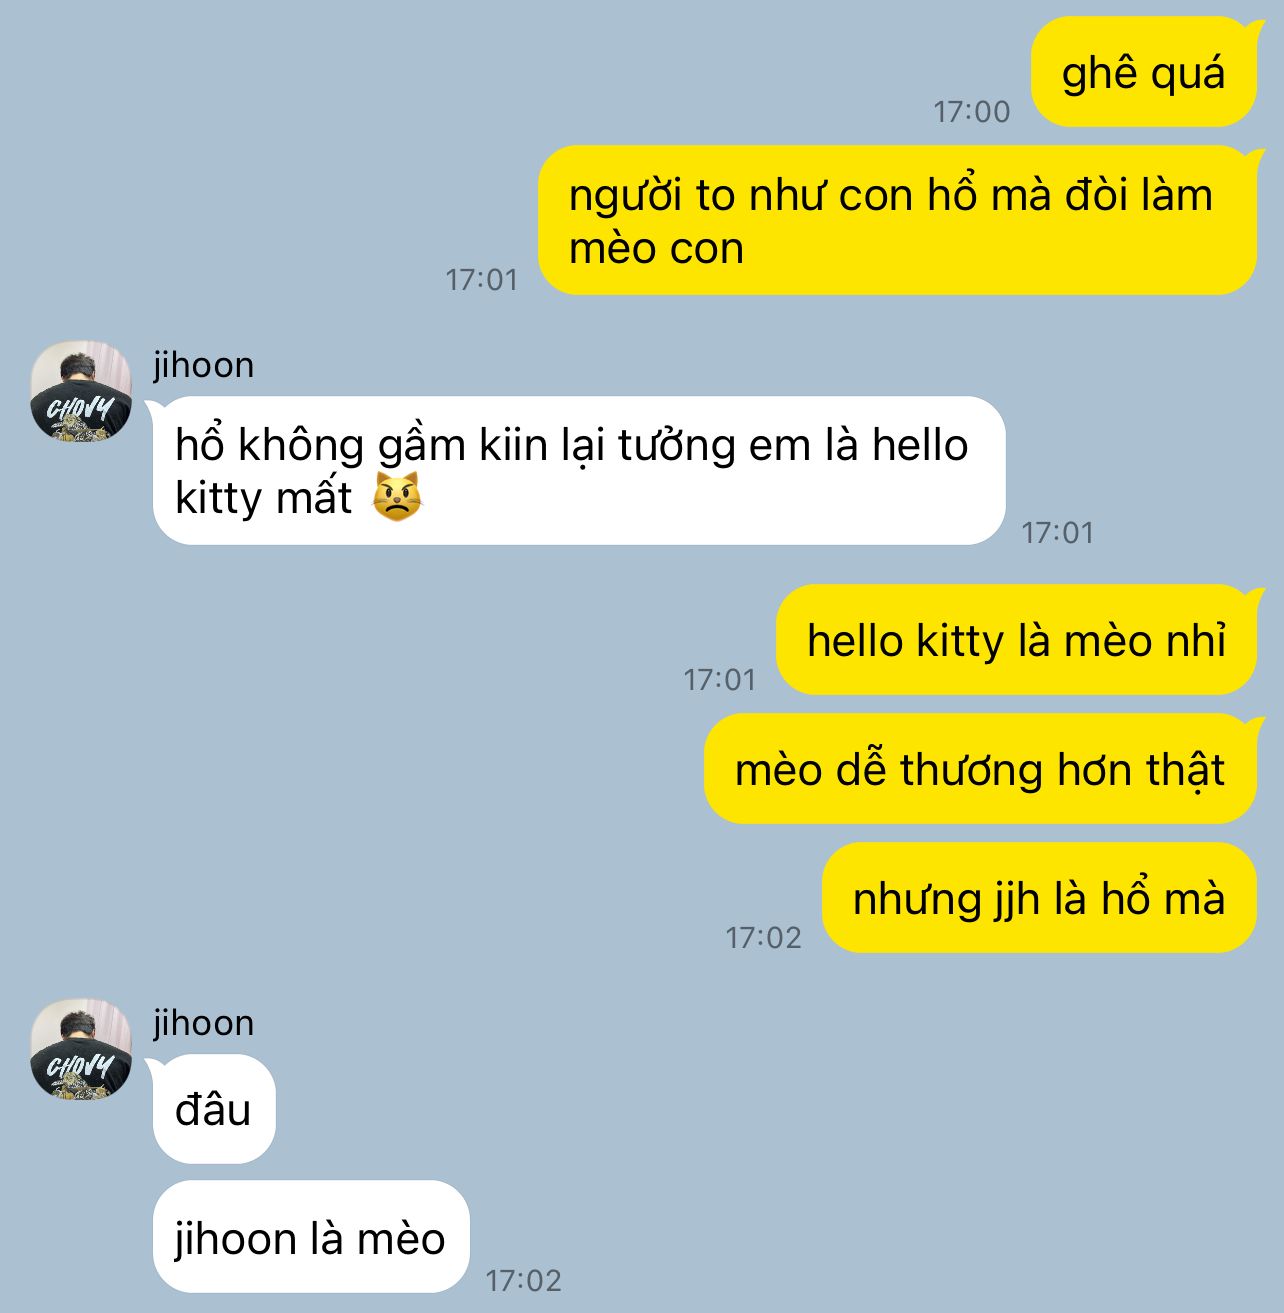Tap the "đâu" white message bubble
Image resolution: width=1284 pixels, height=1313 pixels.
pos(213,1109)
